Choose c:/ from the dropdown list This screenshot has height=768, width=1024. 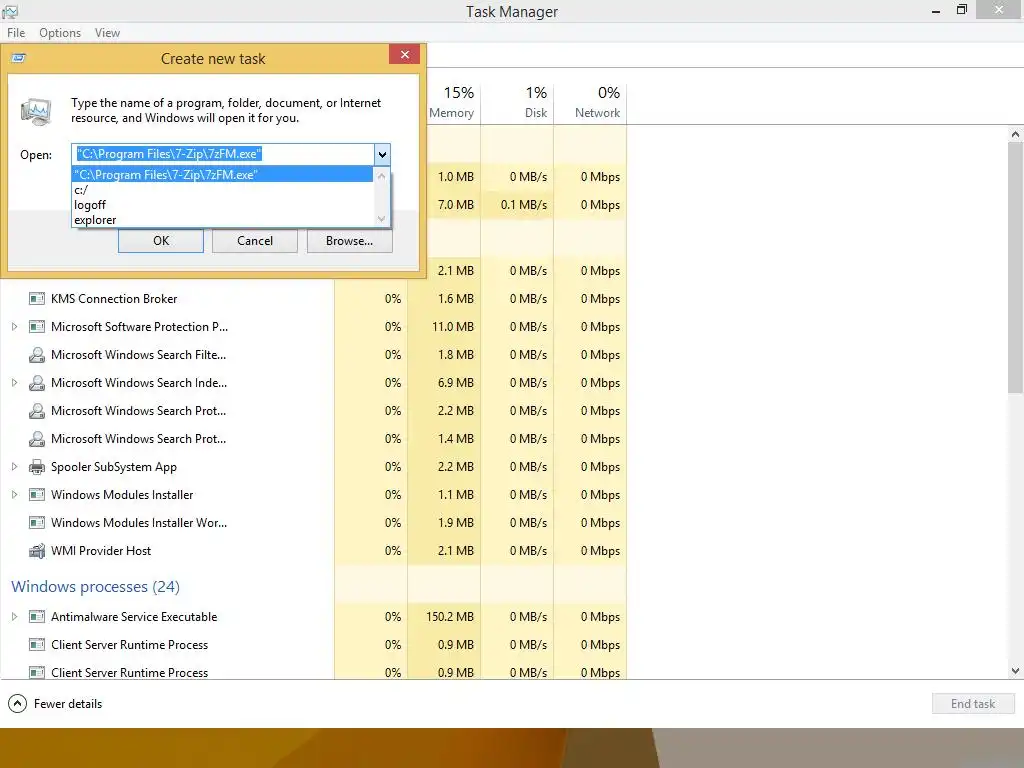pyautogui.click(x=222, y=189)
